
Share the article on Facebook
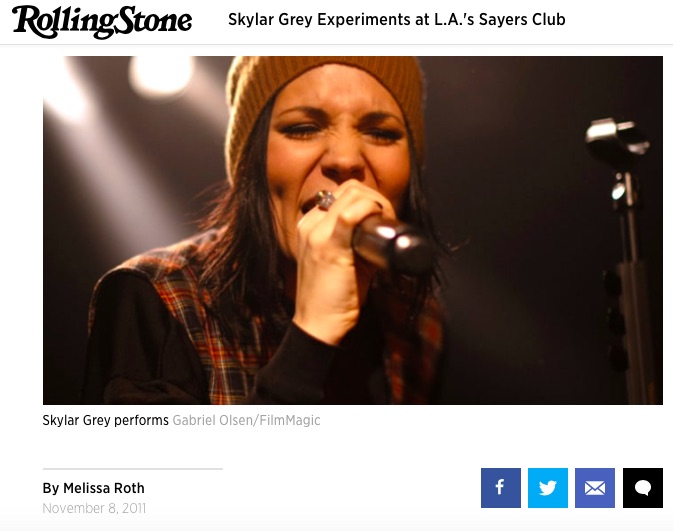[x=500, y=488]
